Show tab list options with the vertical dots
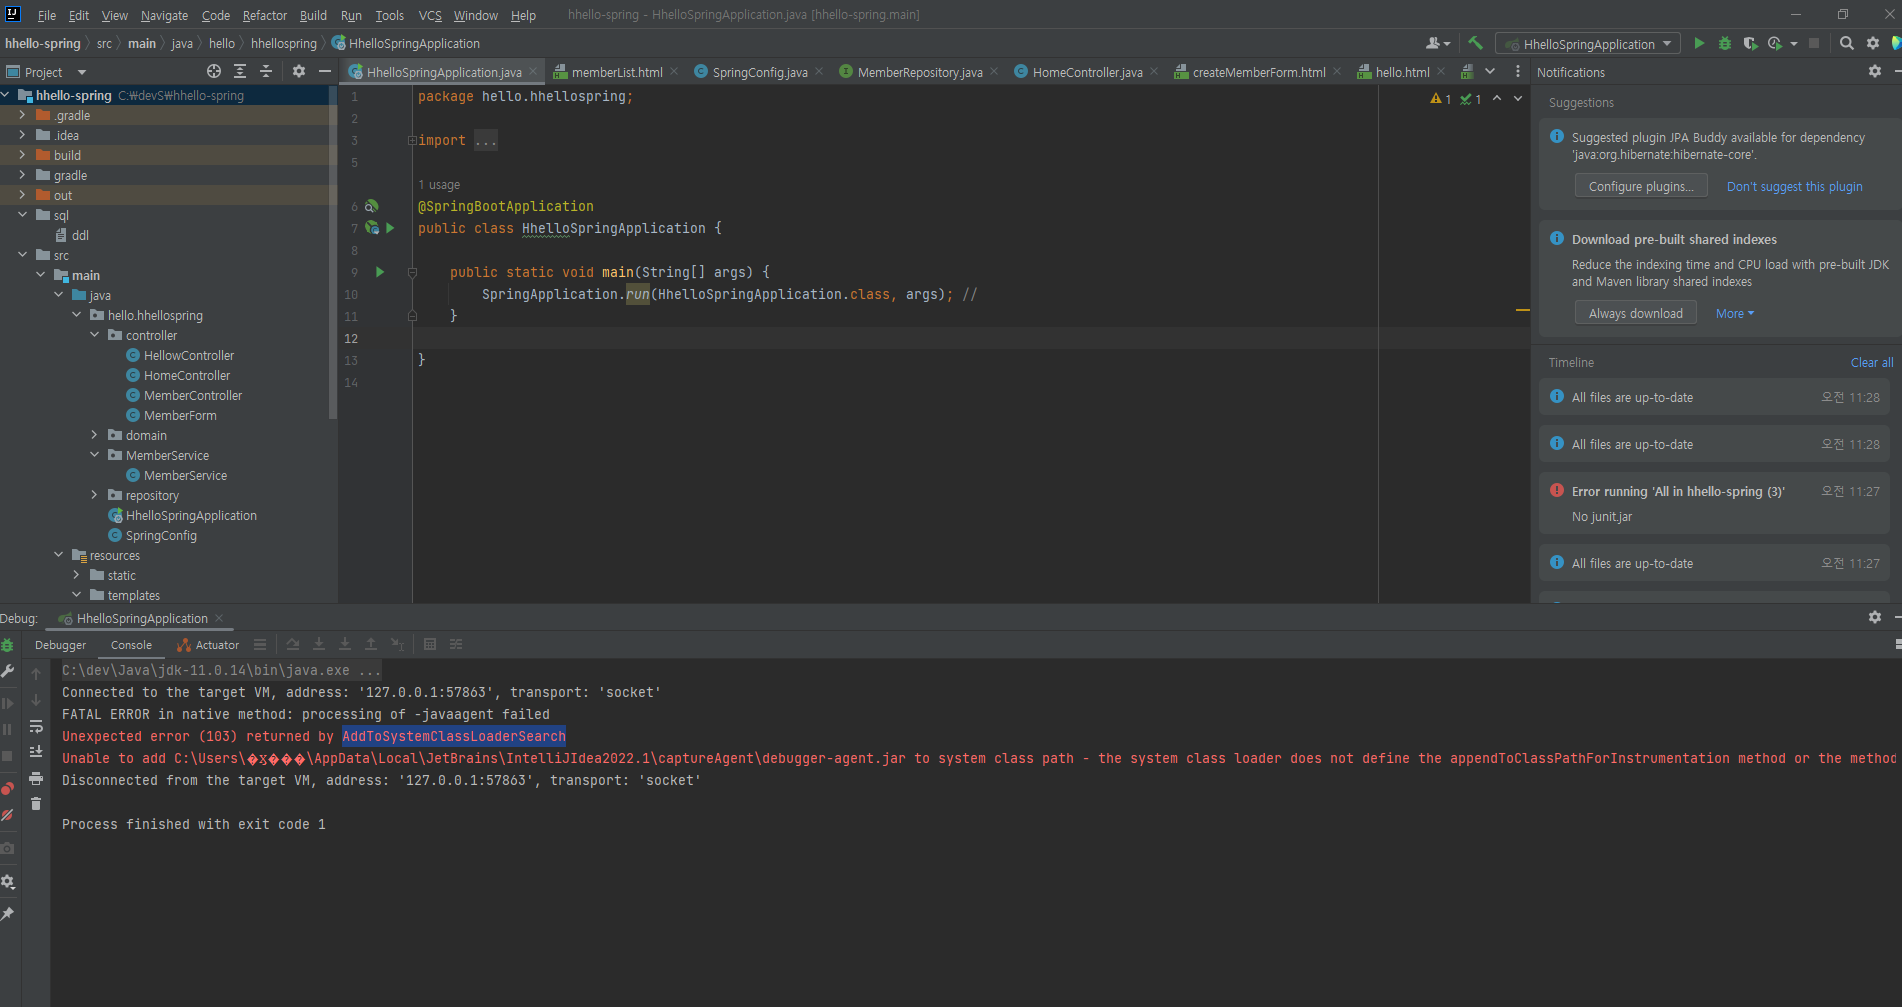This screenshot has width=1902, height=1007. pos(1518,71)
